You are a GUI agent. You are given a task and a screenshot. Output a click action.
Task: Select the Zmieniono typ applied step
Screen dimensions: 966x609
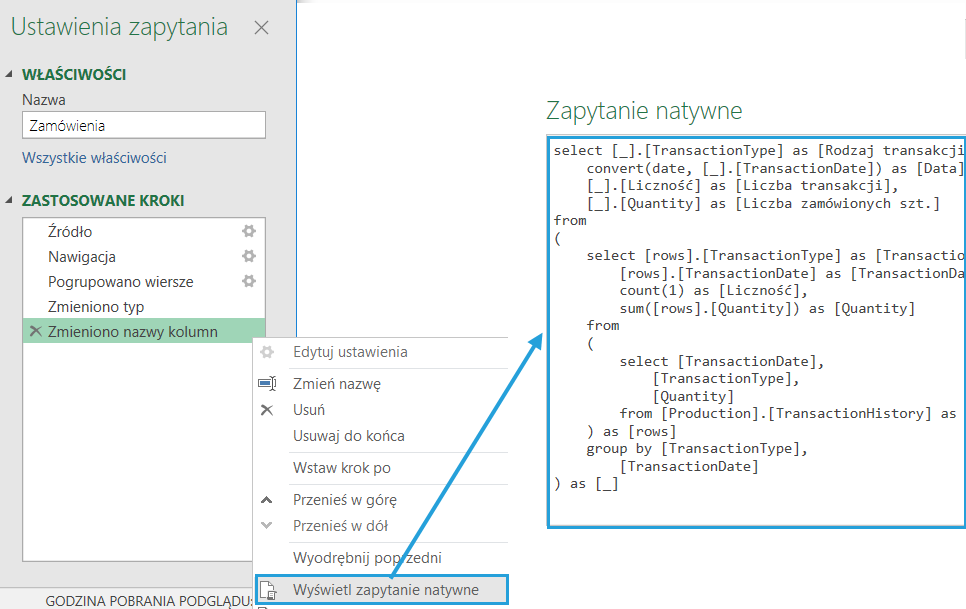(x=96, y=307)
